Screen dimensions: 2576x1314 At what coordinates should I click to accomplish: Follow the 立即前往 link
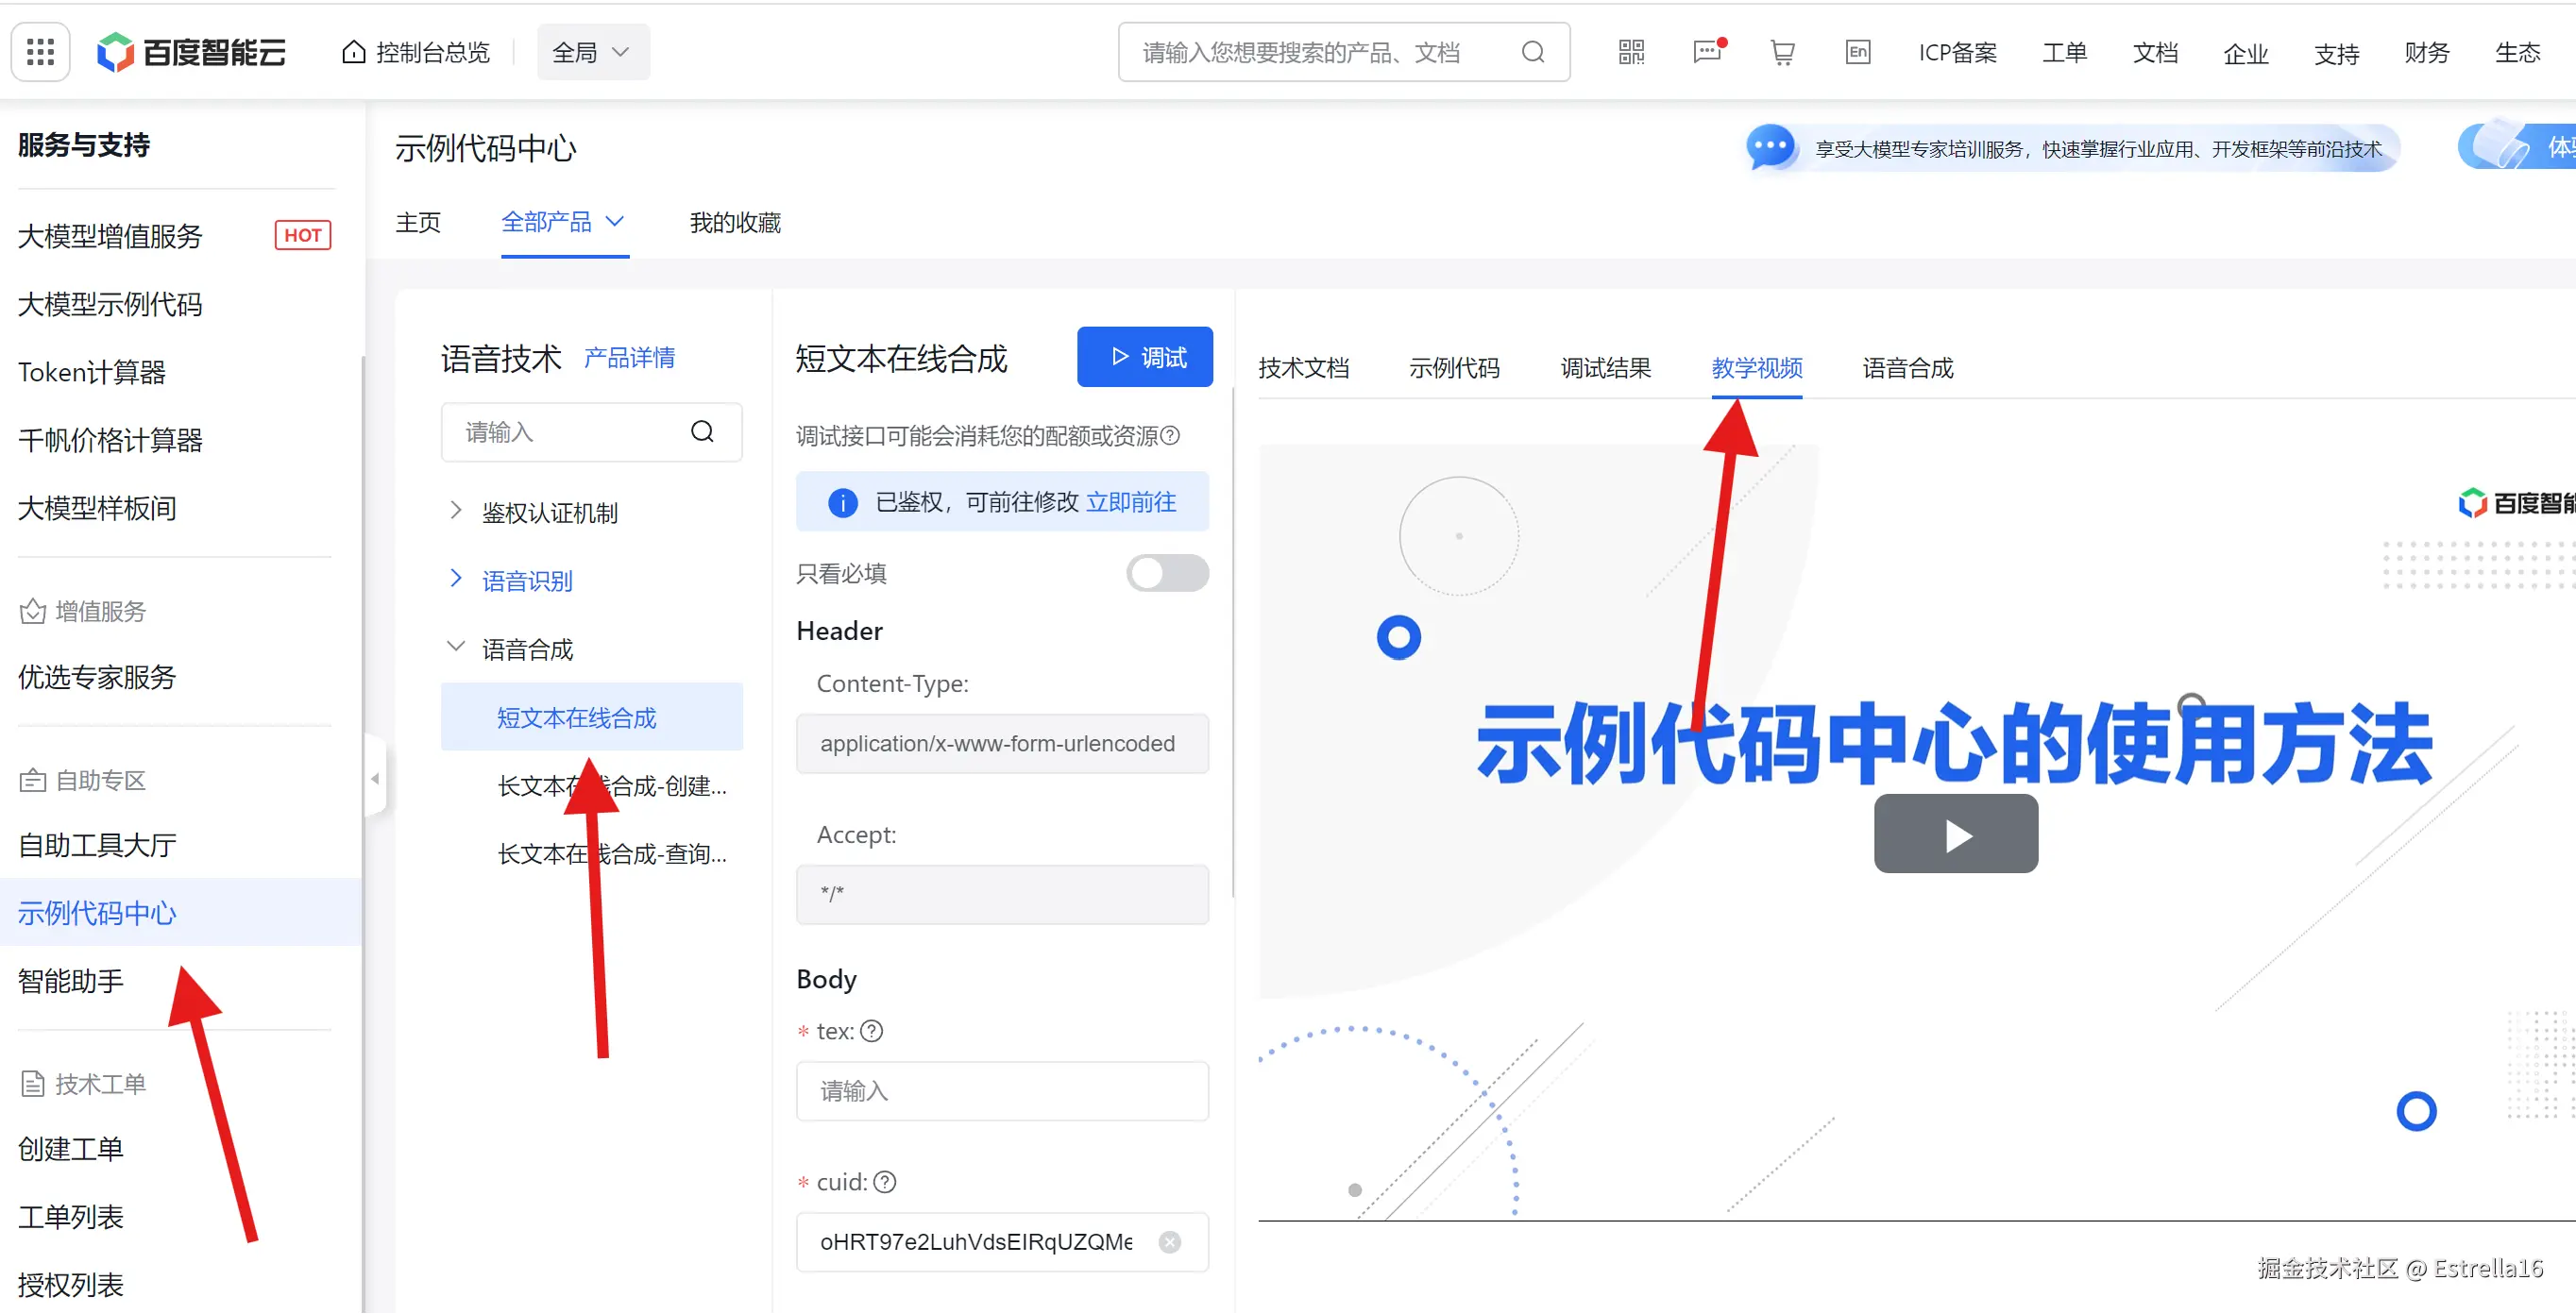coord(1131,502)
